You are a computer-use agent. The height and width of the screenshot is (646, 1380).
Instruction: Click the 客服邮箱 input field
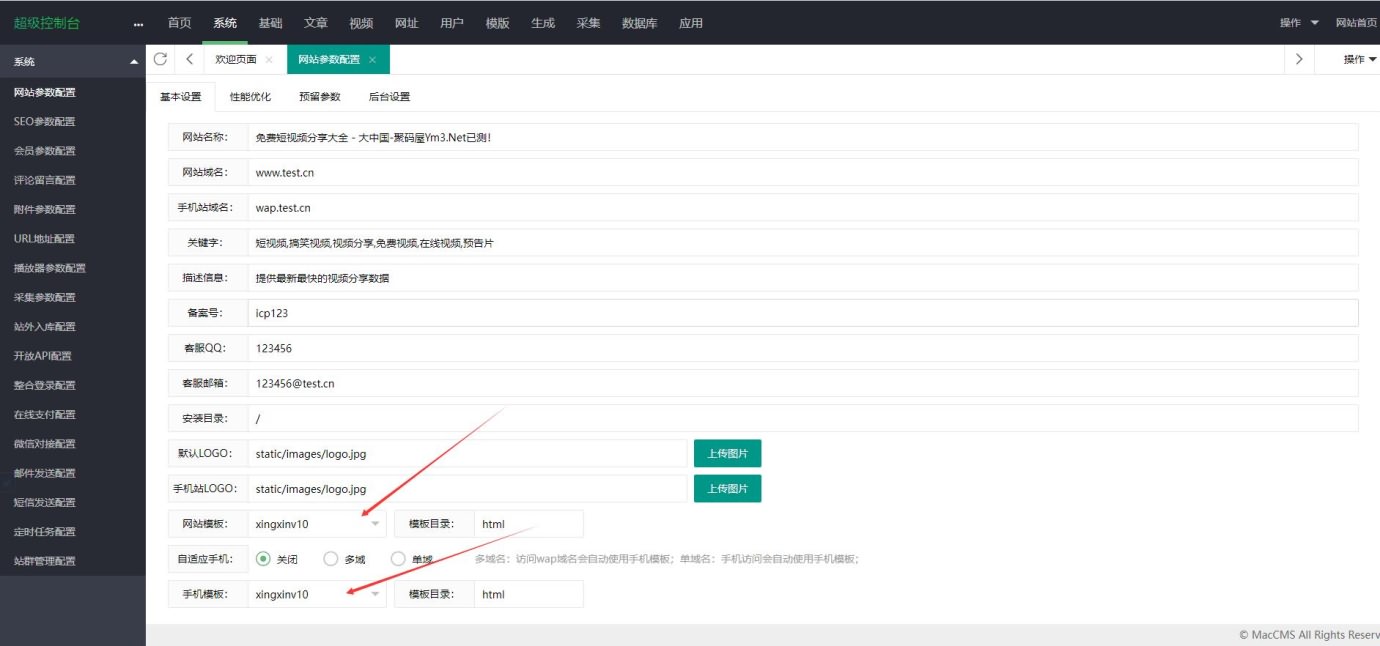pyautogui.click(x=803, y=383)
